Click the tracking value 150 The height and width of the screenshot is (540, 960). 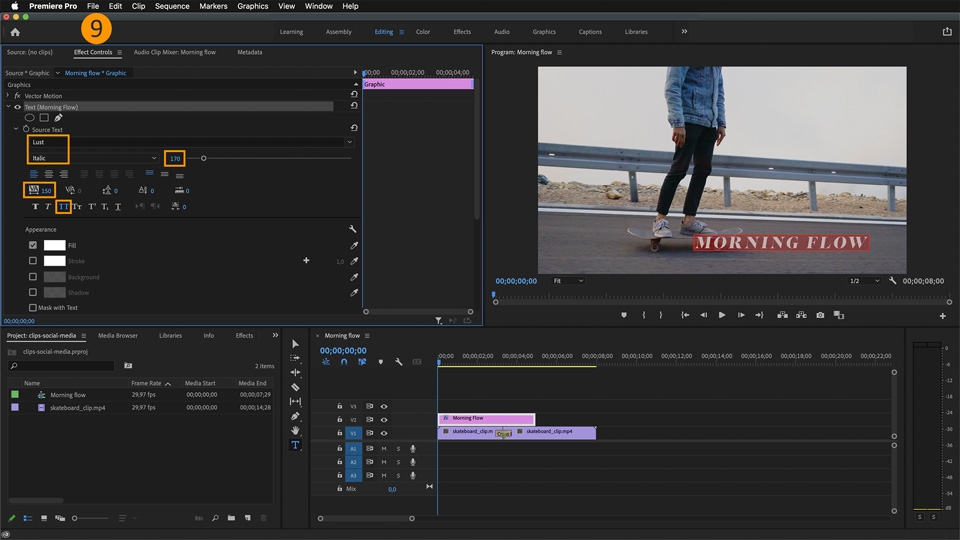46,190
